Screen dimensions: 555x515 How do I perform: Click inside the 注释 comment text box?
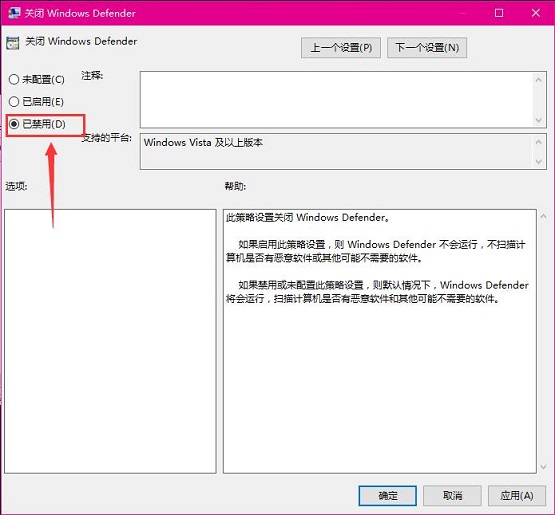(x=336, y=99)
